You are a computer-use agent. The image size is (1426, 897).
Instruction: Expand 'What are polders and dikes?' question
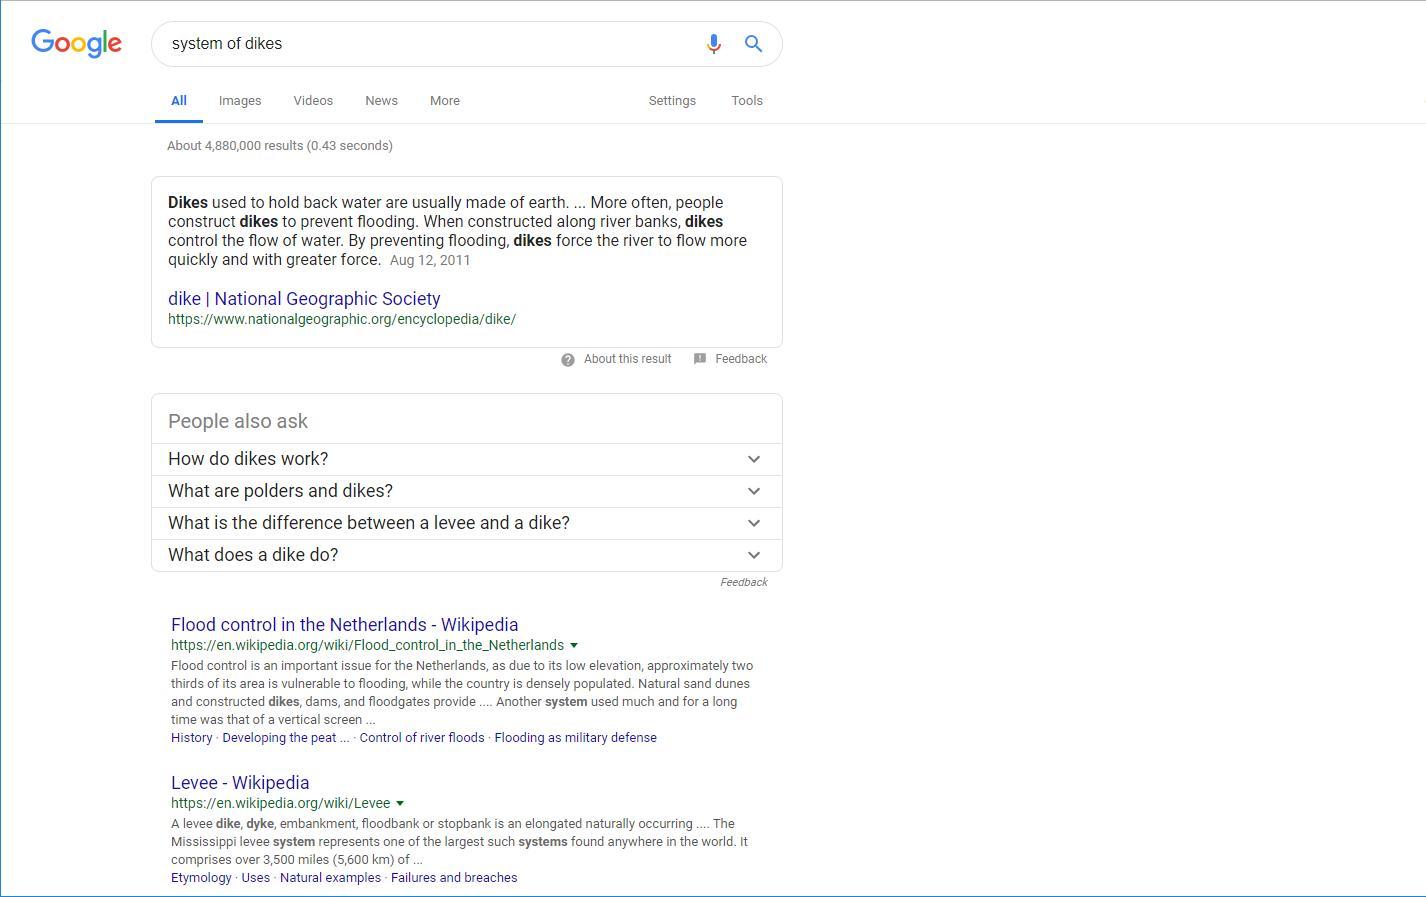467,491
